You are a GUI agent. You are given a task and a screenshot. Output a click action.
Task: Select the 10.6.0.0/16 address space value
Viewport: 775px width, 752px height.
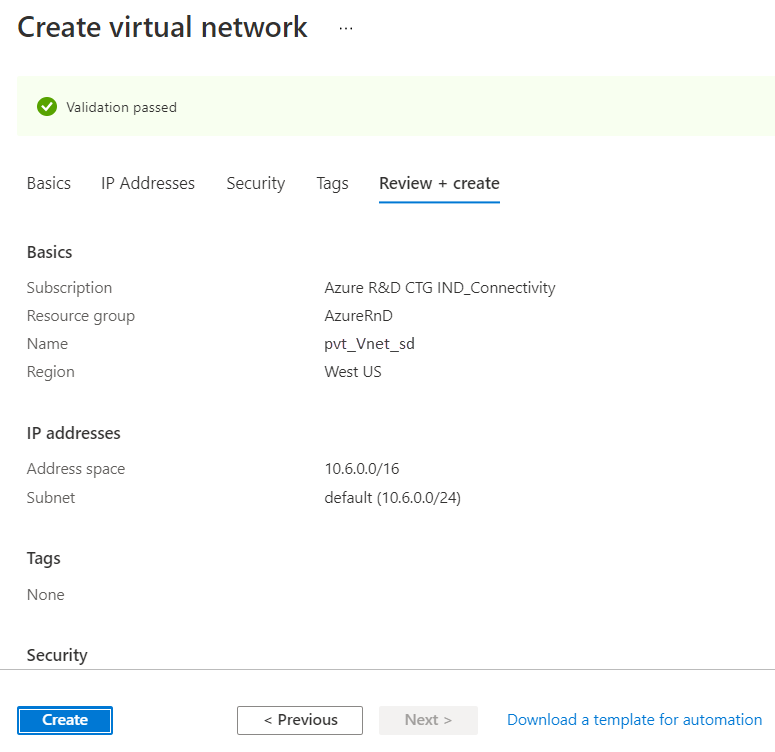[362, 469]
